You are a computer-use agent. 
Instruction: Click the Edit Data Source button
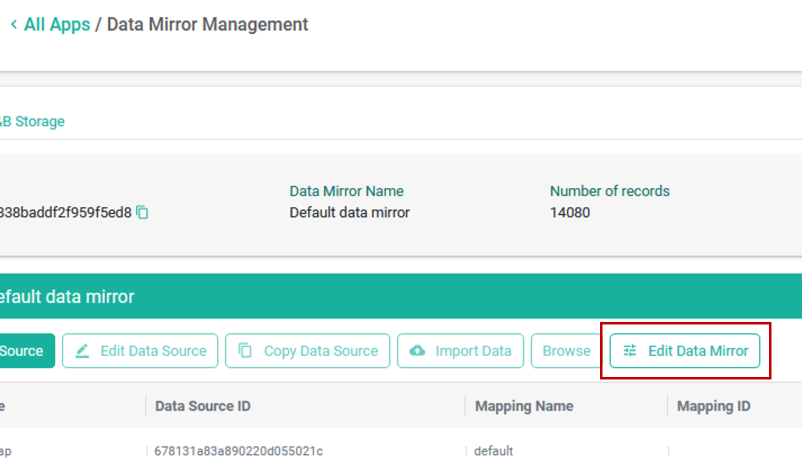click(140, 351)
